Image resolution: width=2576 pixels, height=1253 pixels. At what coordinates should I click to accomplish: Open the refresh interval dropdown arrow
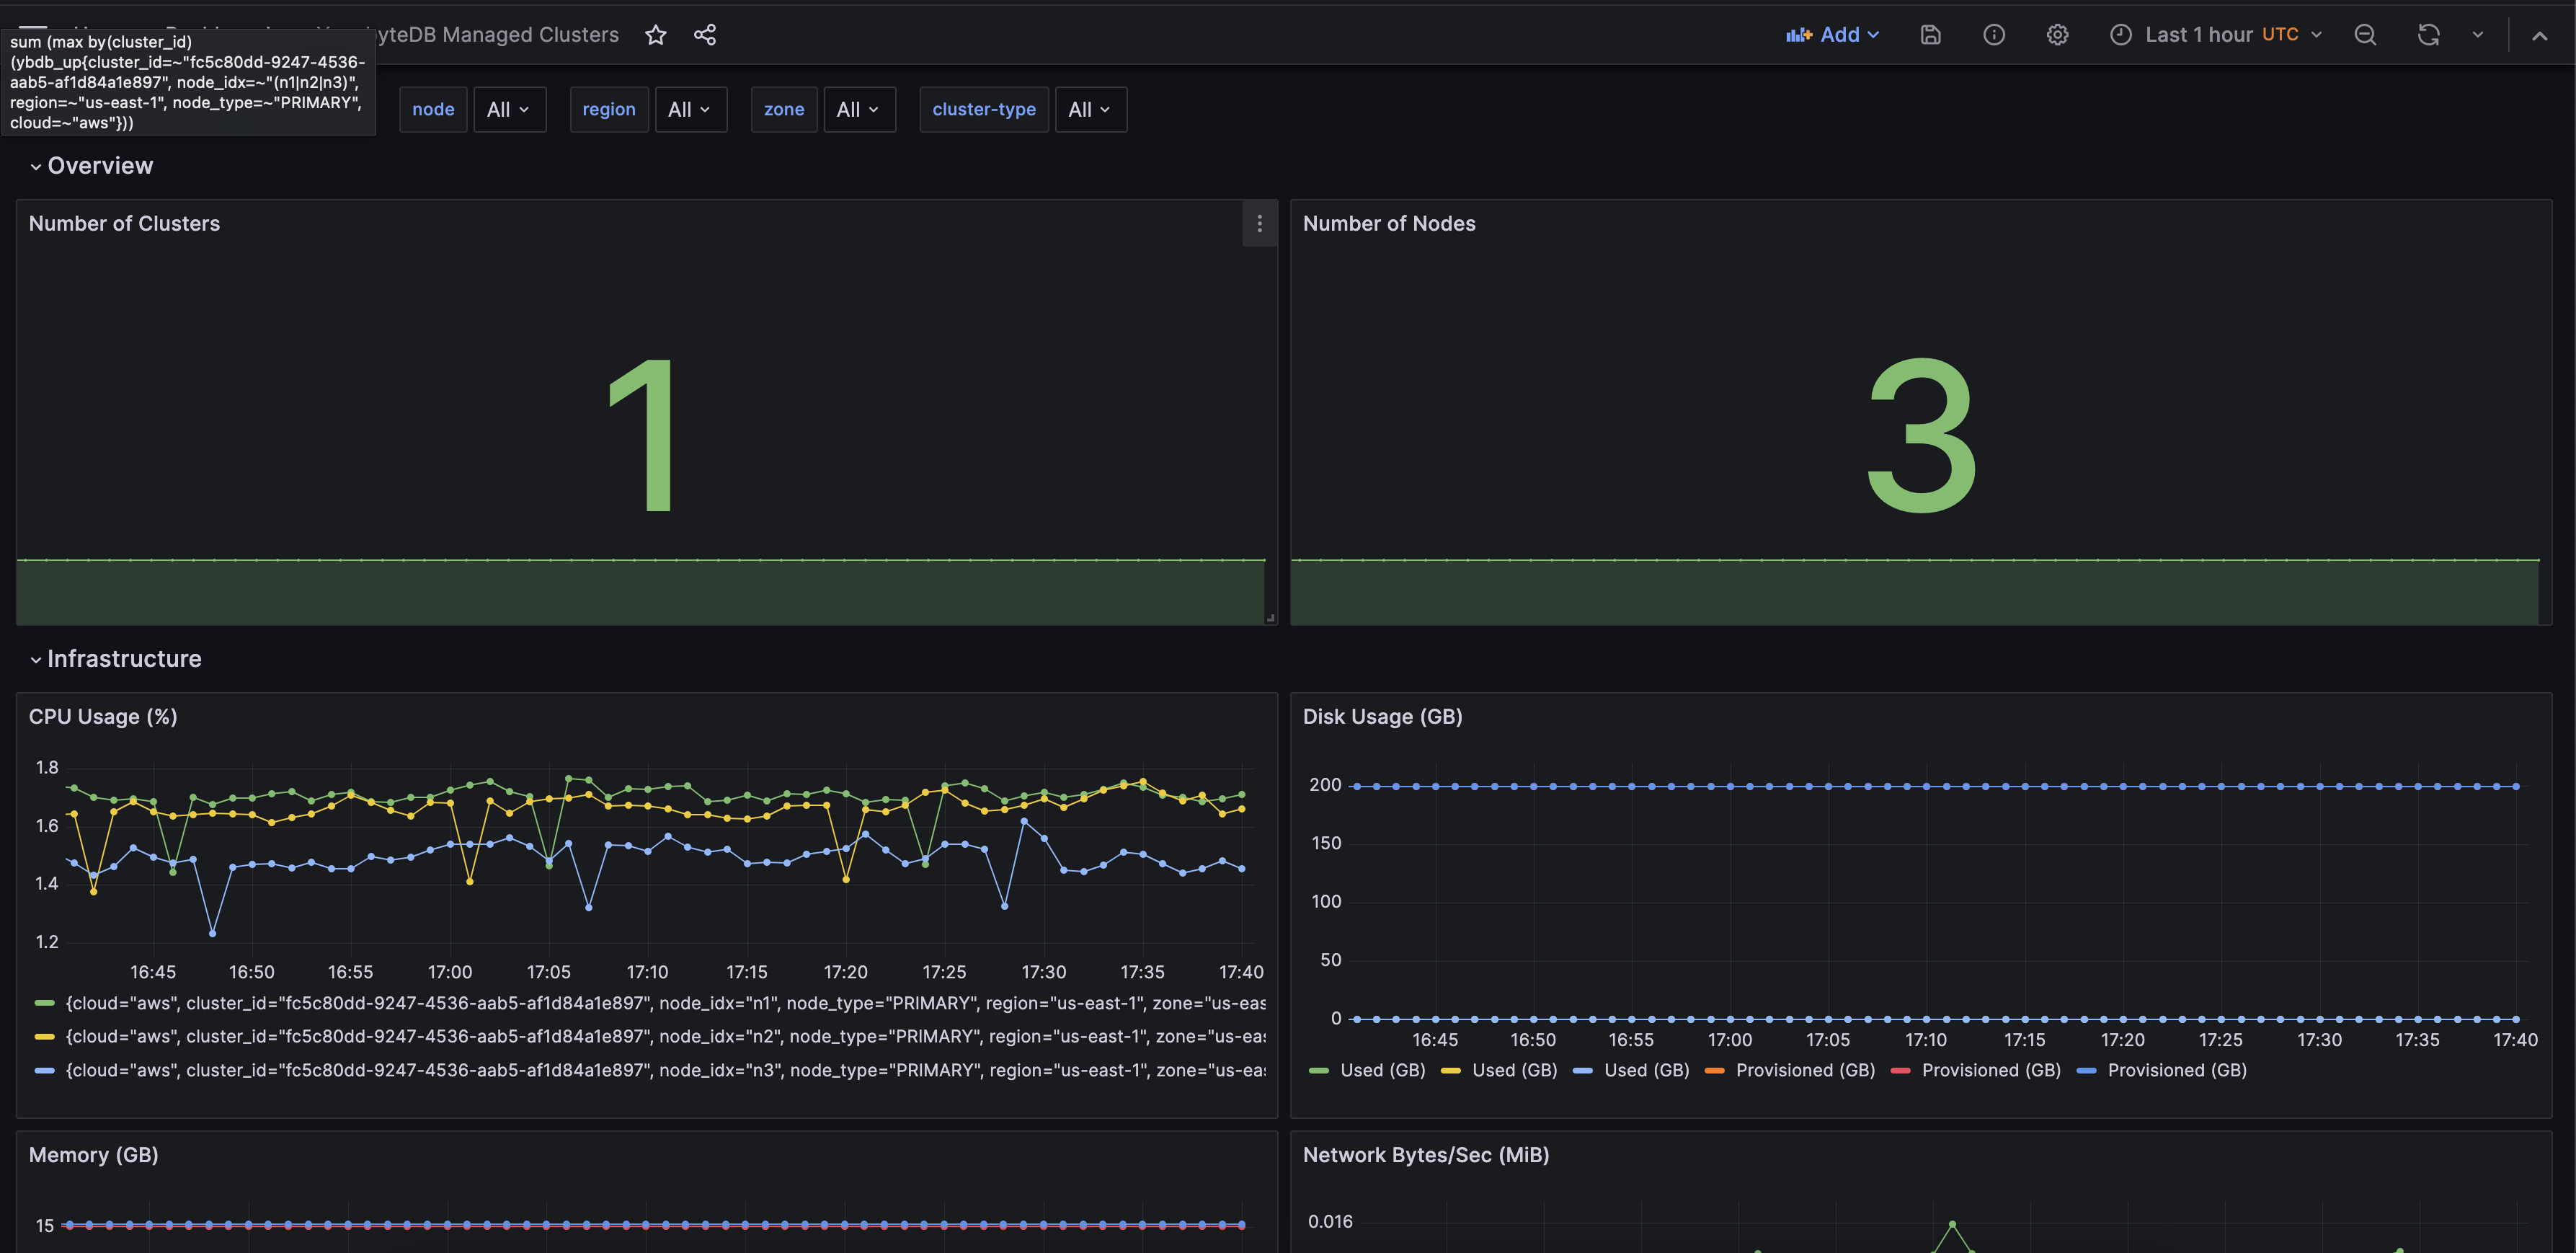click(2478, 35)
